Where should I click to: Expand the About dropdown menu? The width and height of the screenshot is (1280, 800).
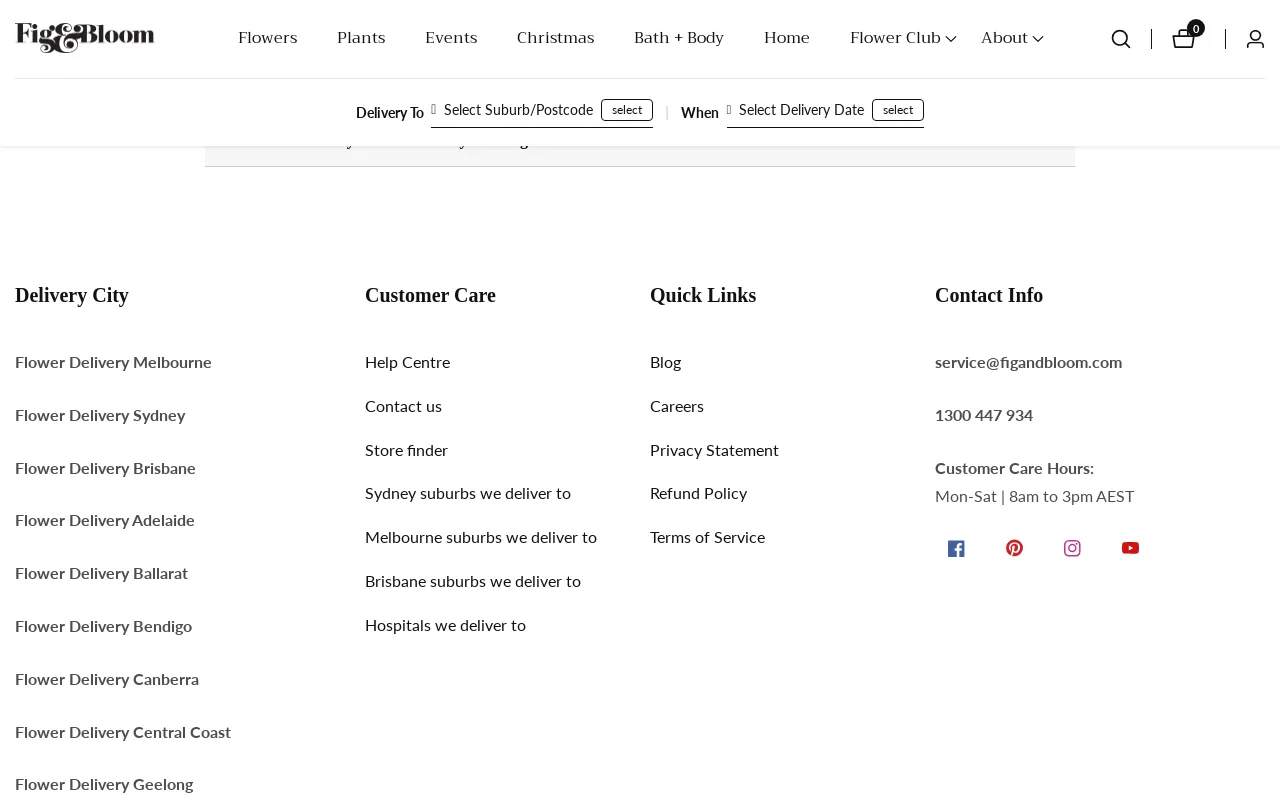(1012, 38)
